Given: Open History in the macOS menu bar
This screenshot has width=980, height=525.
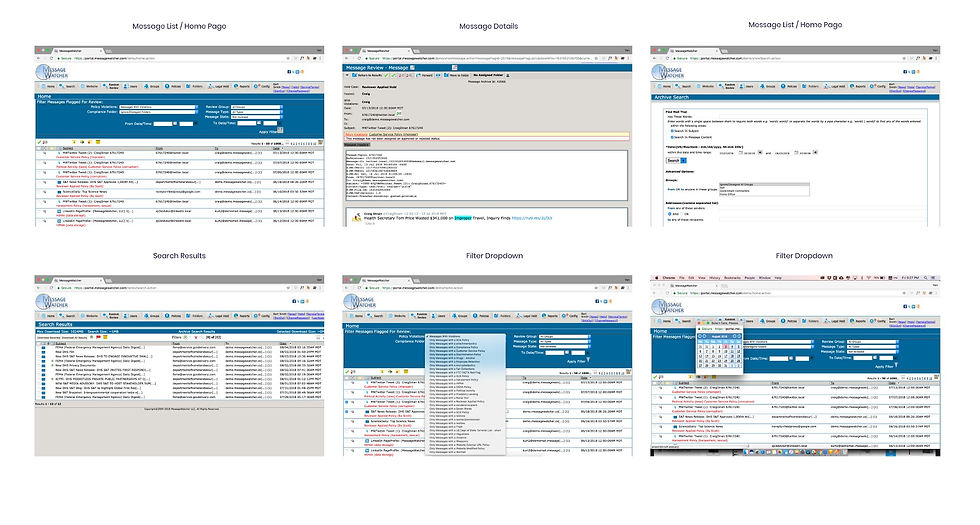Looking at the screenshot, I should (x=715, y=278).
